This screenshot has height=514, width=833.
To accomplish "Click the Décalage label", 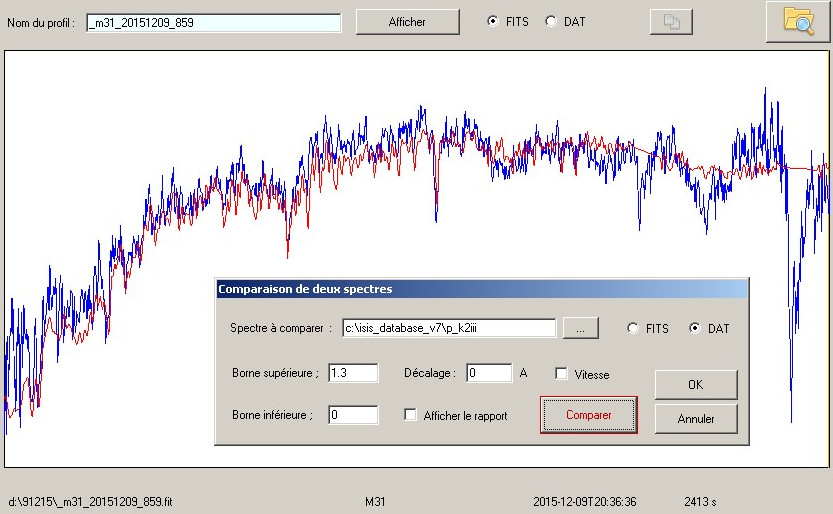I will (430, 373).
